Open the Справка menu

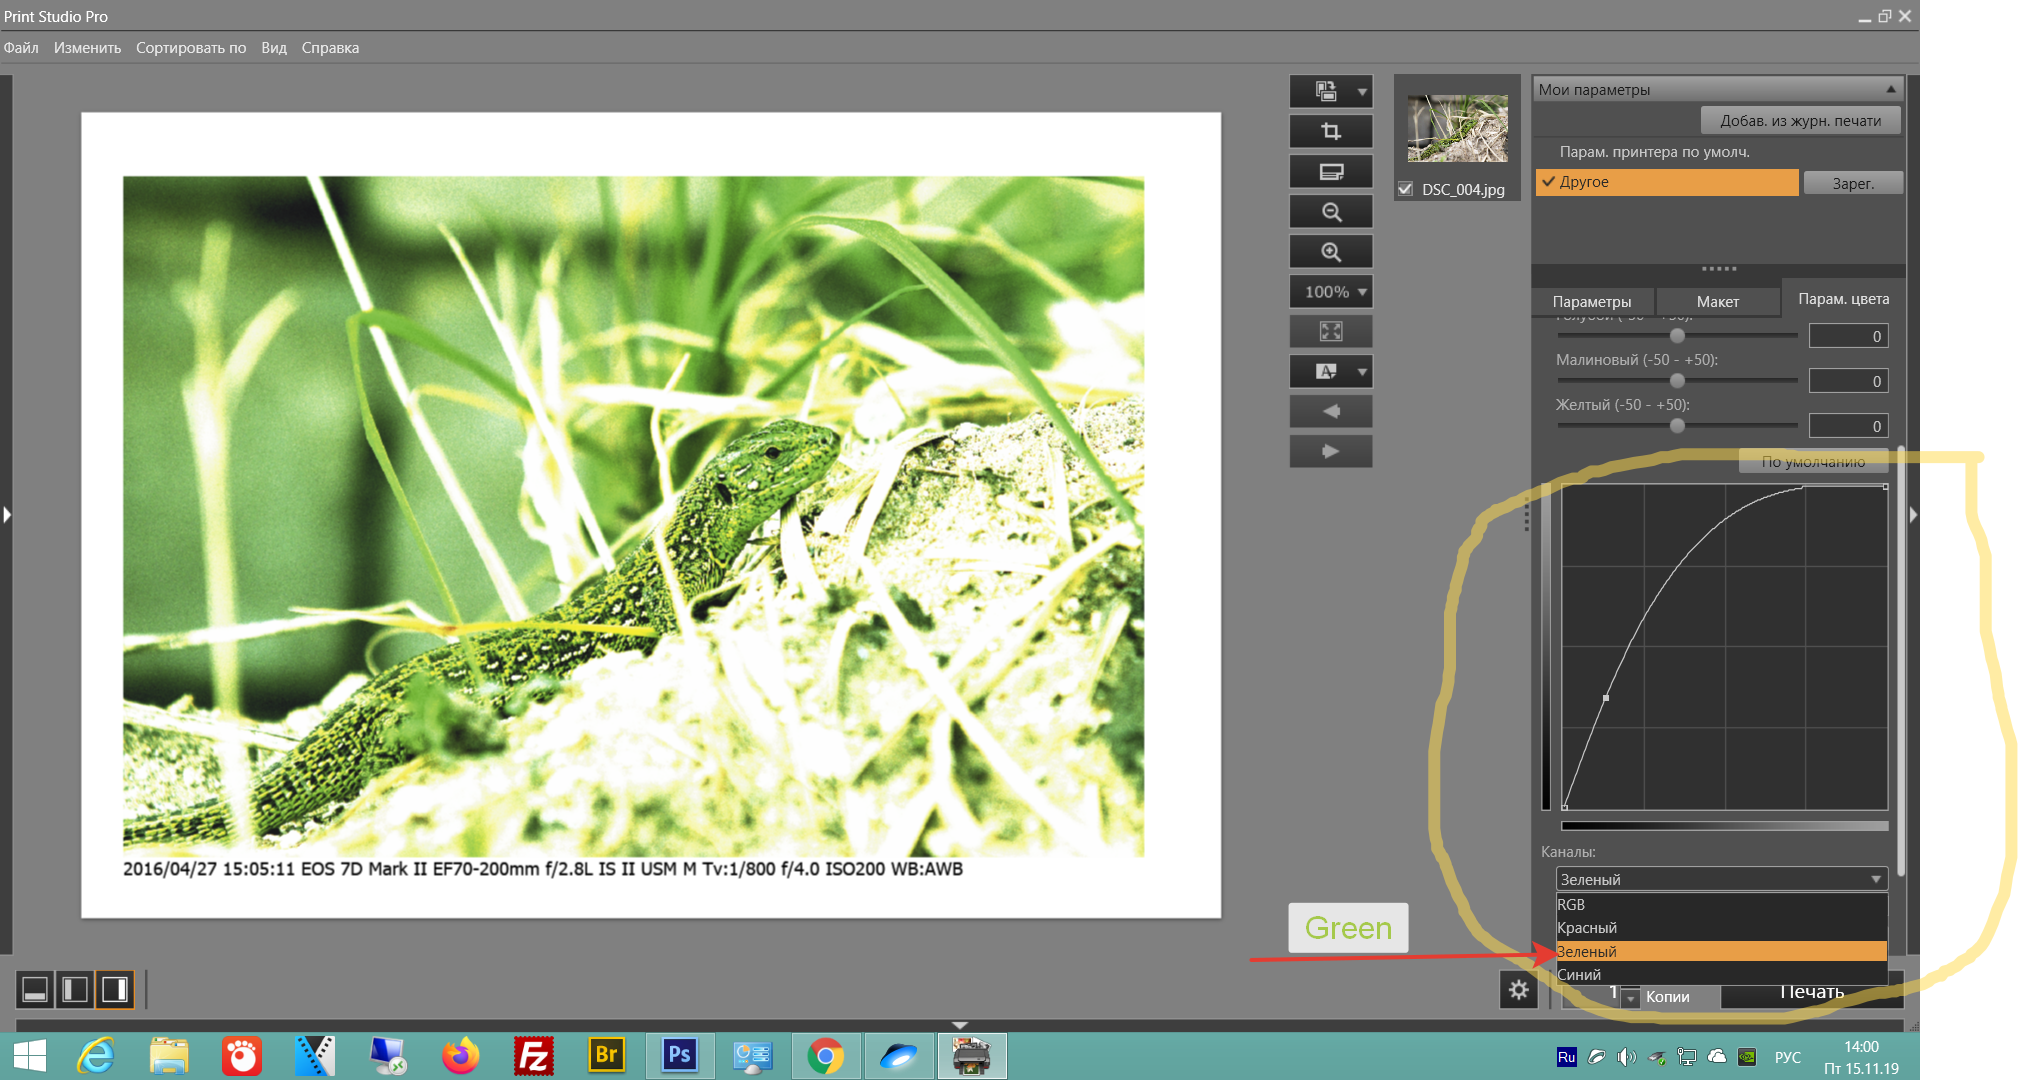(x=330, y=48)
